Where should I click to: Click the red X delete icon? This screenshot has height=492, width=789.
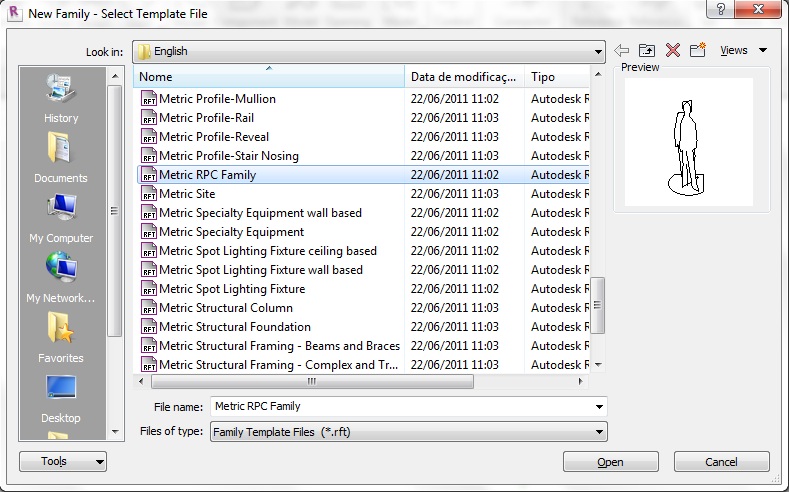click(x=673, y=50)
